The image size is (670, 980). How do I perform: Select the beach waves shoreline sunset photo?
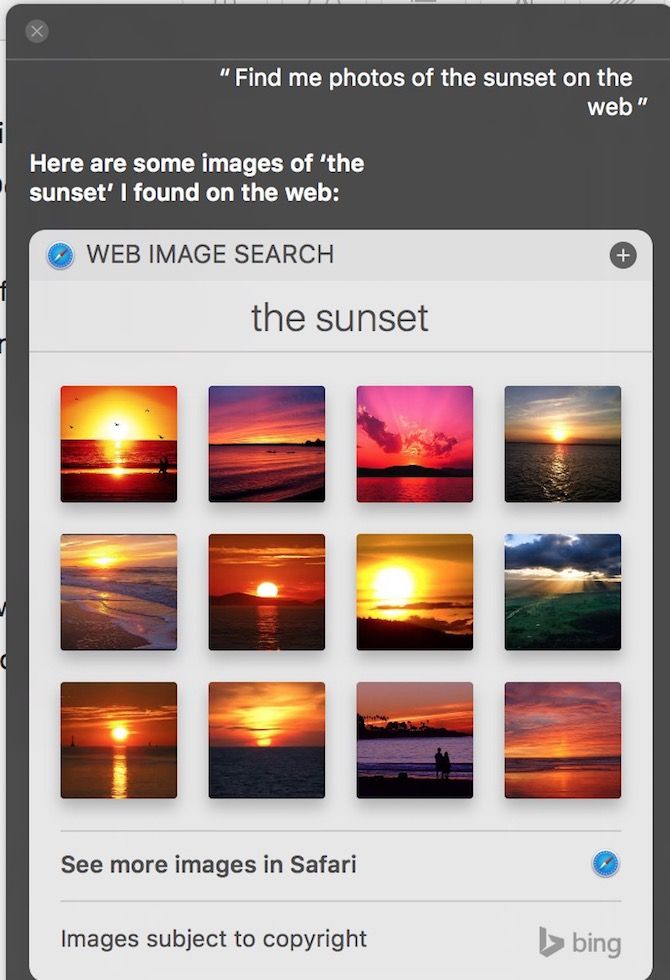click(x=119, y=592)
